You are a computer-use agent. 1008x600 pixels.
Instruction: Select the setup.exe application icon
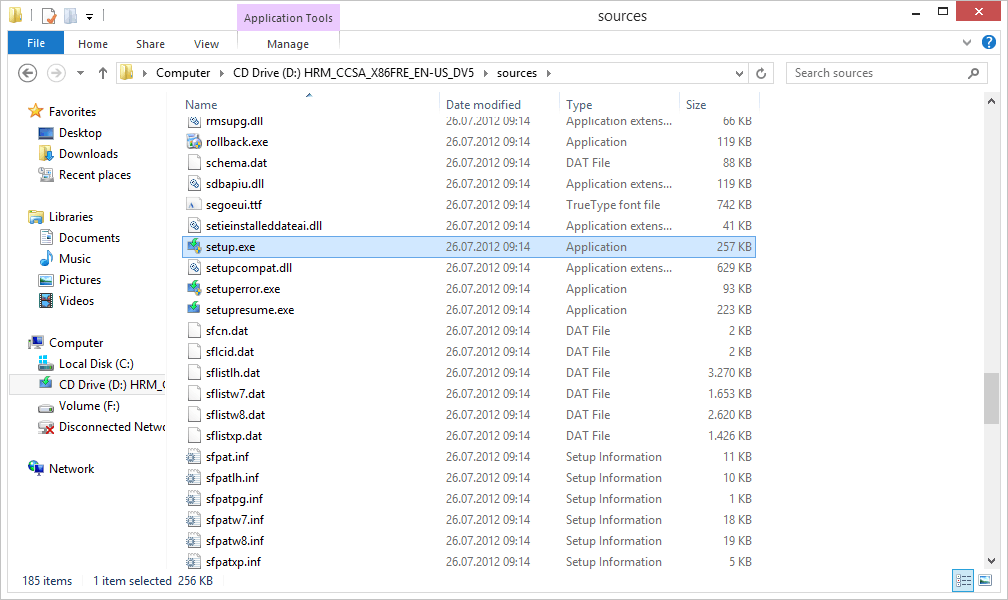pos(194,247)
